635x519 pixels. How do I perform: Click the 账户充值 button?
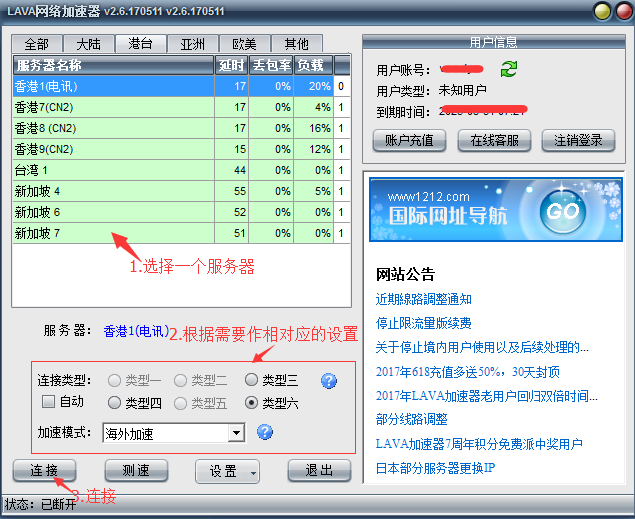point(409,140)
